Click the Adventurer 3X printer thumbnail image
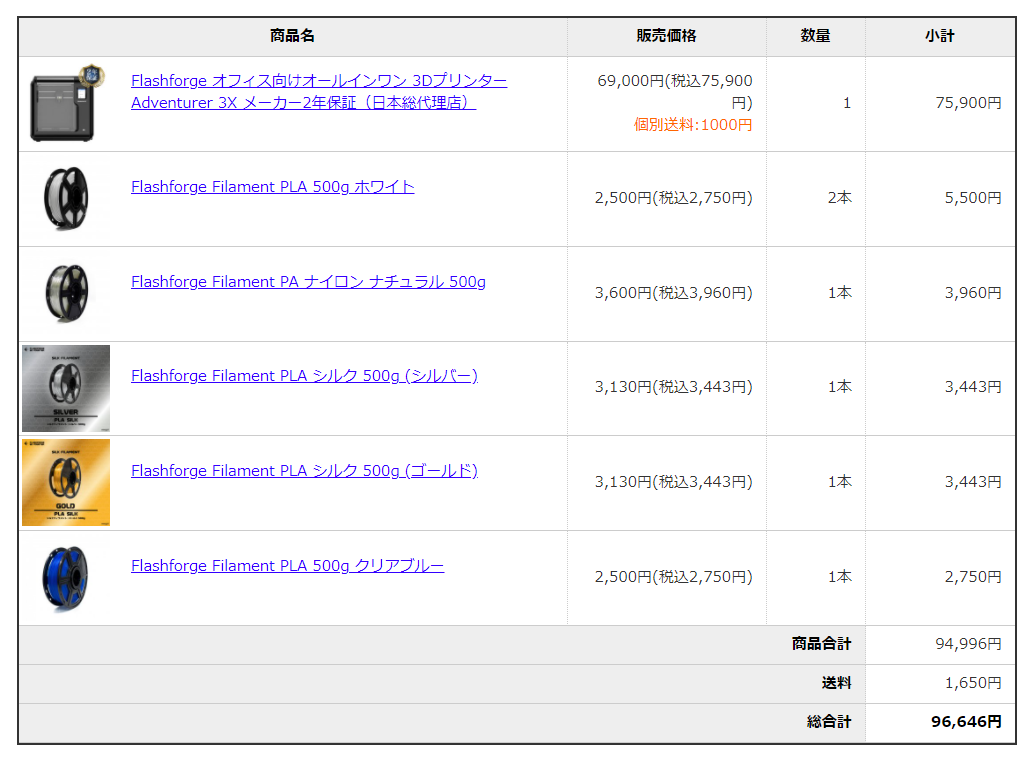Image resolution: width=1036 pixels, height=761 pixels. [x=65, y=104]
